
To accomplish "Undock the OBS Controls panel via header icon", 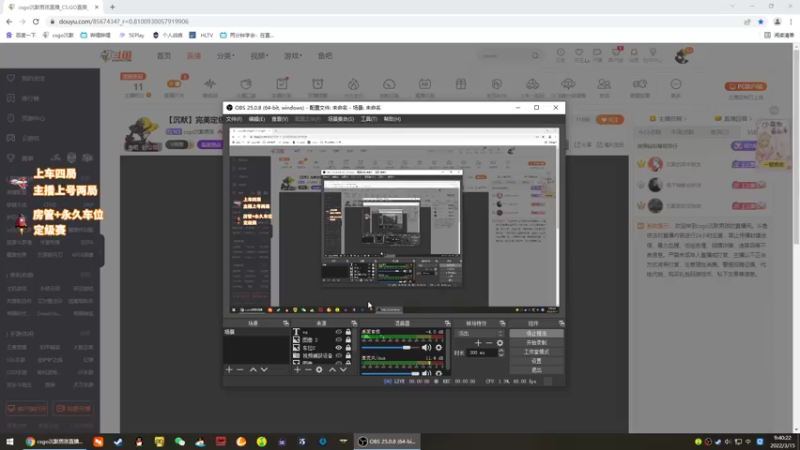I will pos(561,323).
